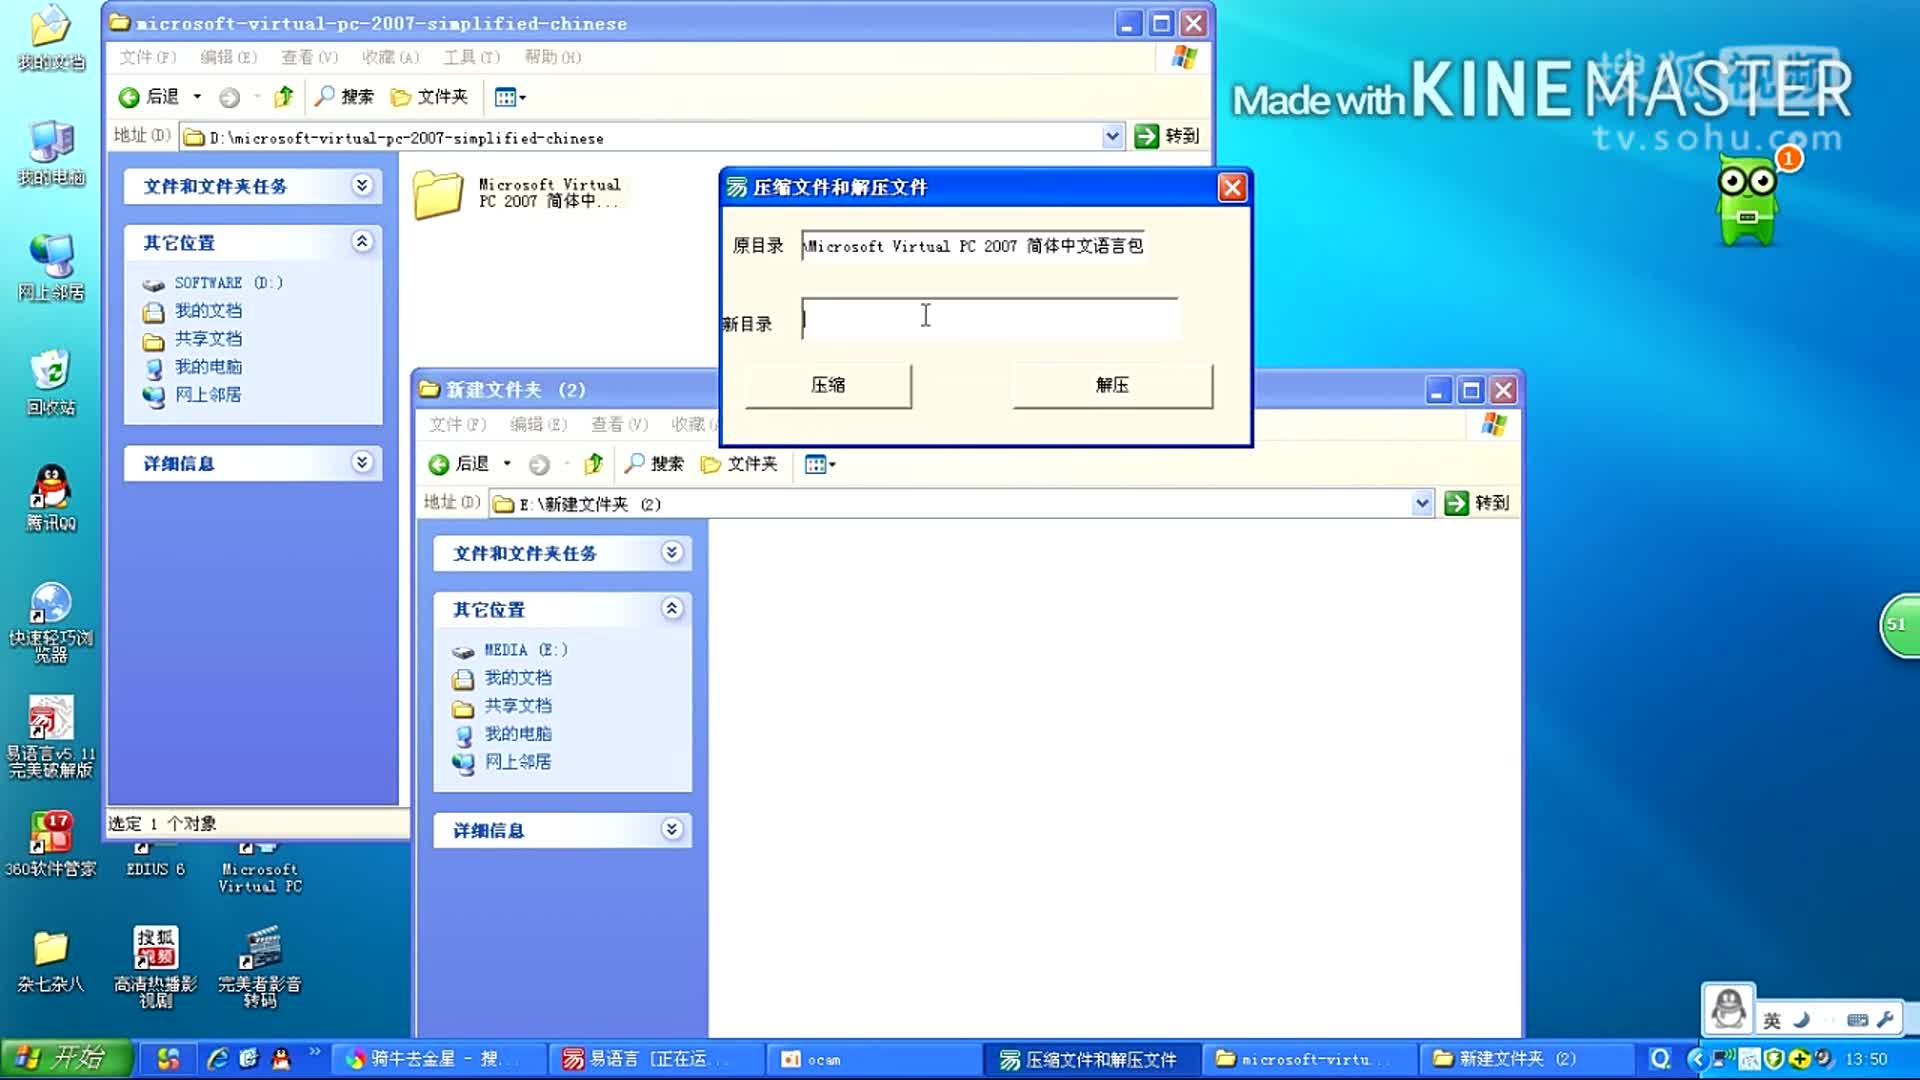Viewport: 1920px width, 1080px height.
Task: Open 共享文档 link in microsoft-virtual-pc window
Action: (208, 339)
